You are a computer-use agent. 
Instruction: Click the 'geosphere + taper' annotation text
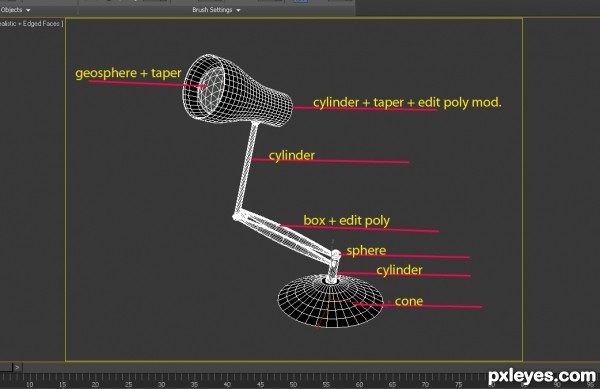coord(128,73)
